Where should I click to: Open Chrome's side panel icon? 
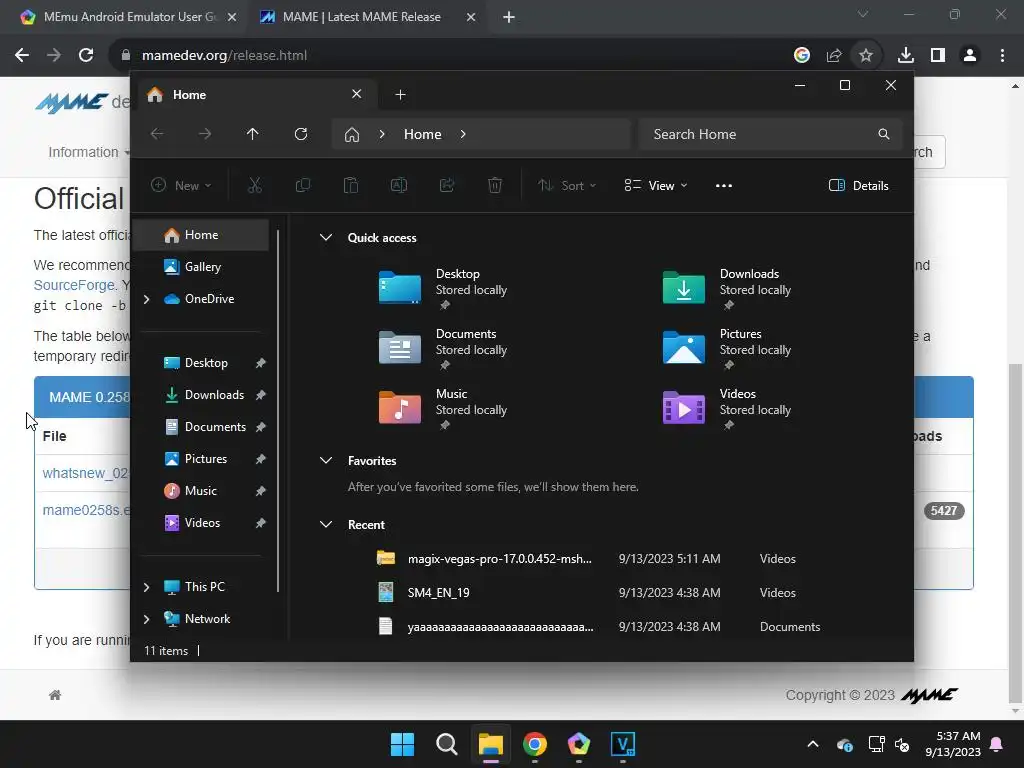coord(938,56)
